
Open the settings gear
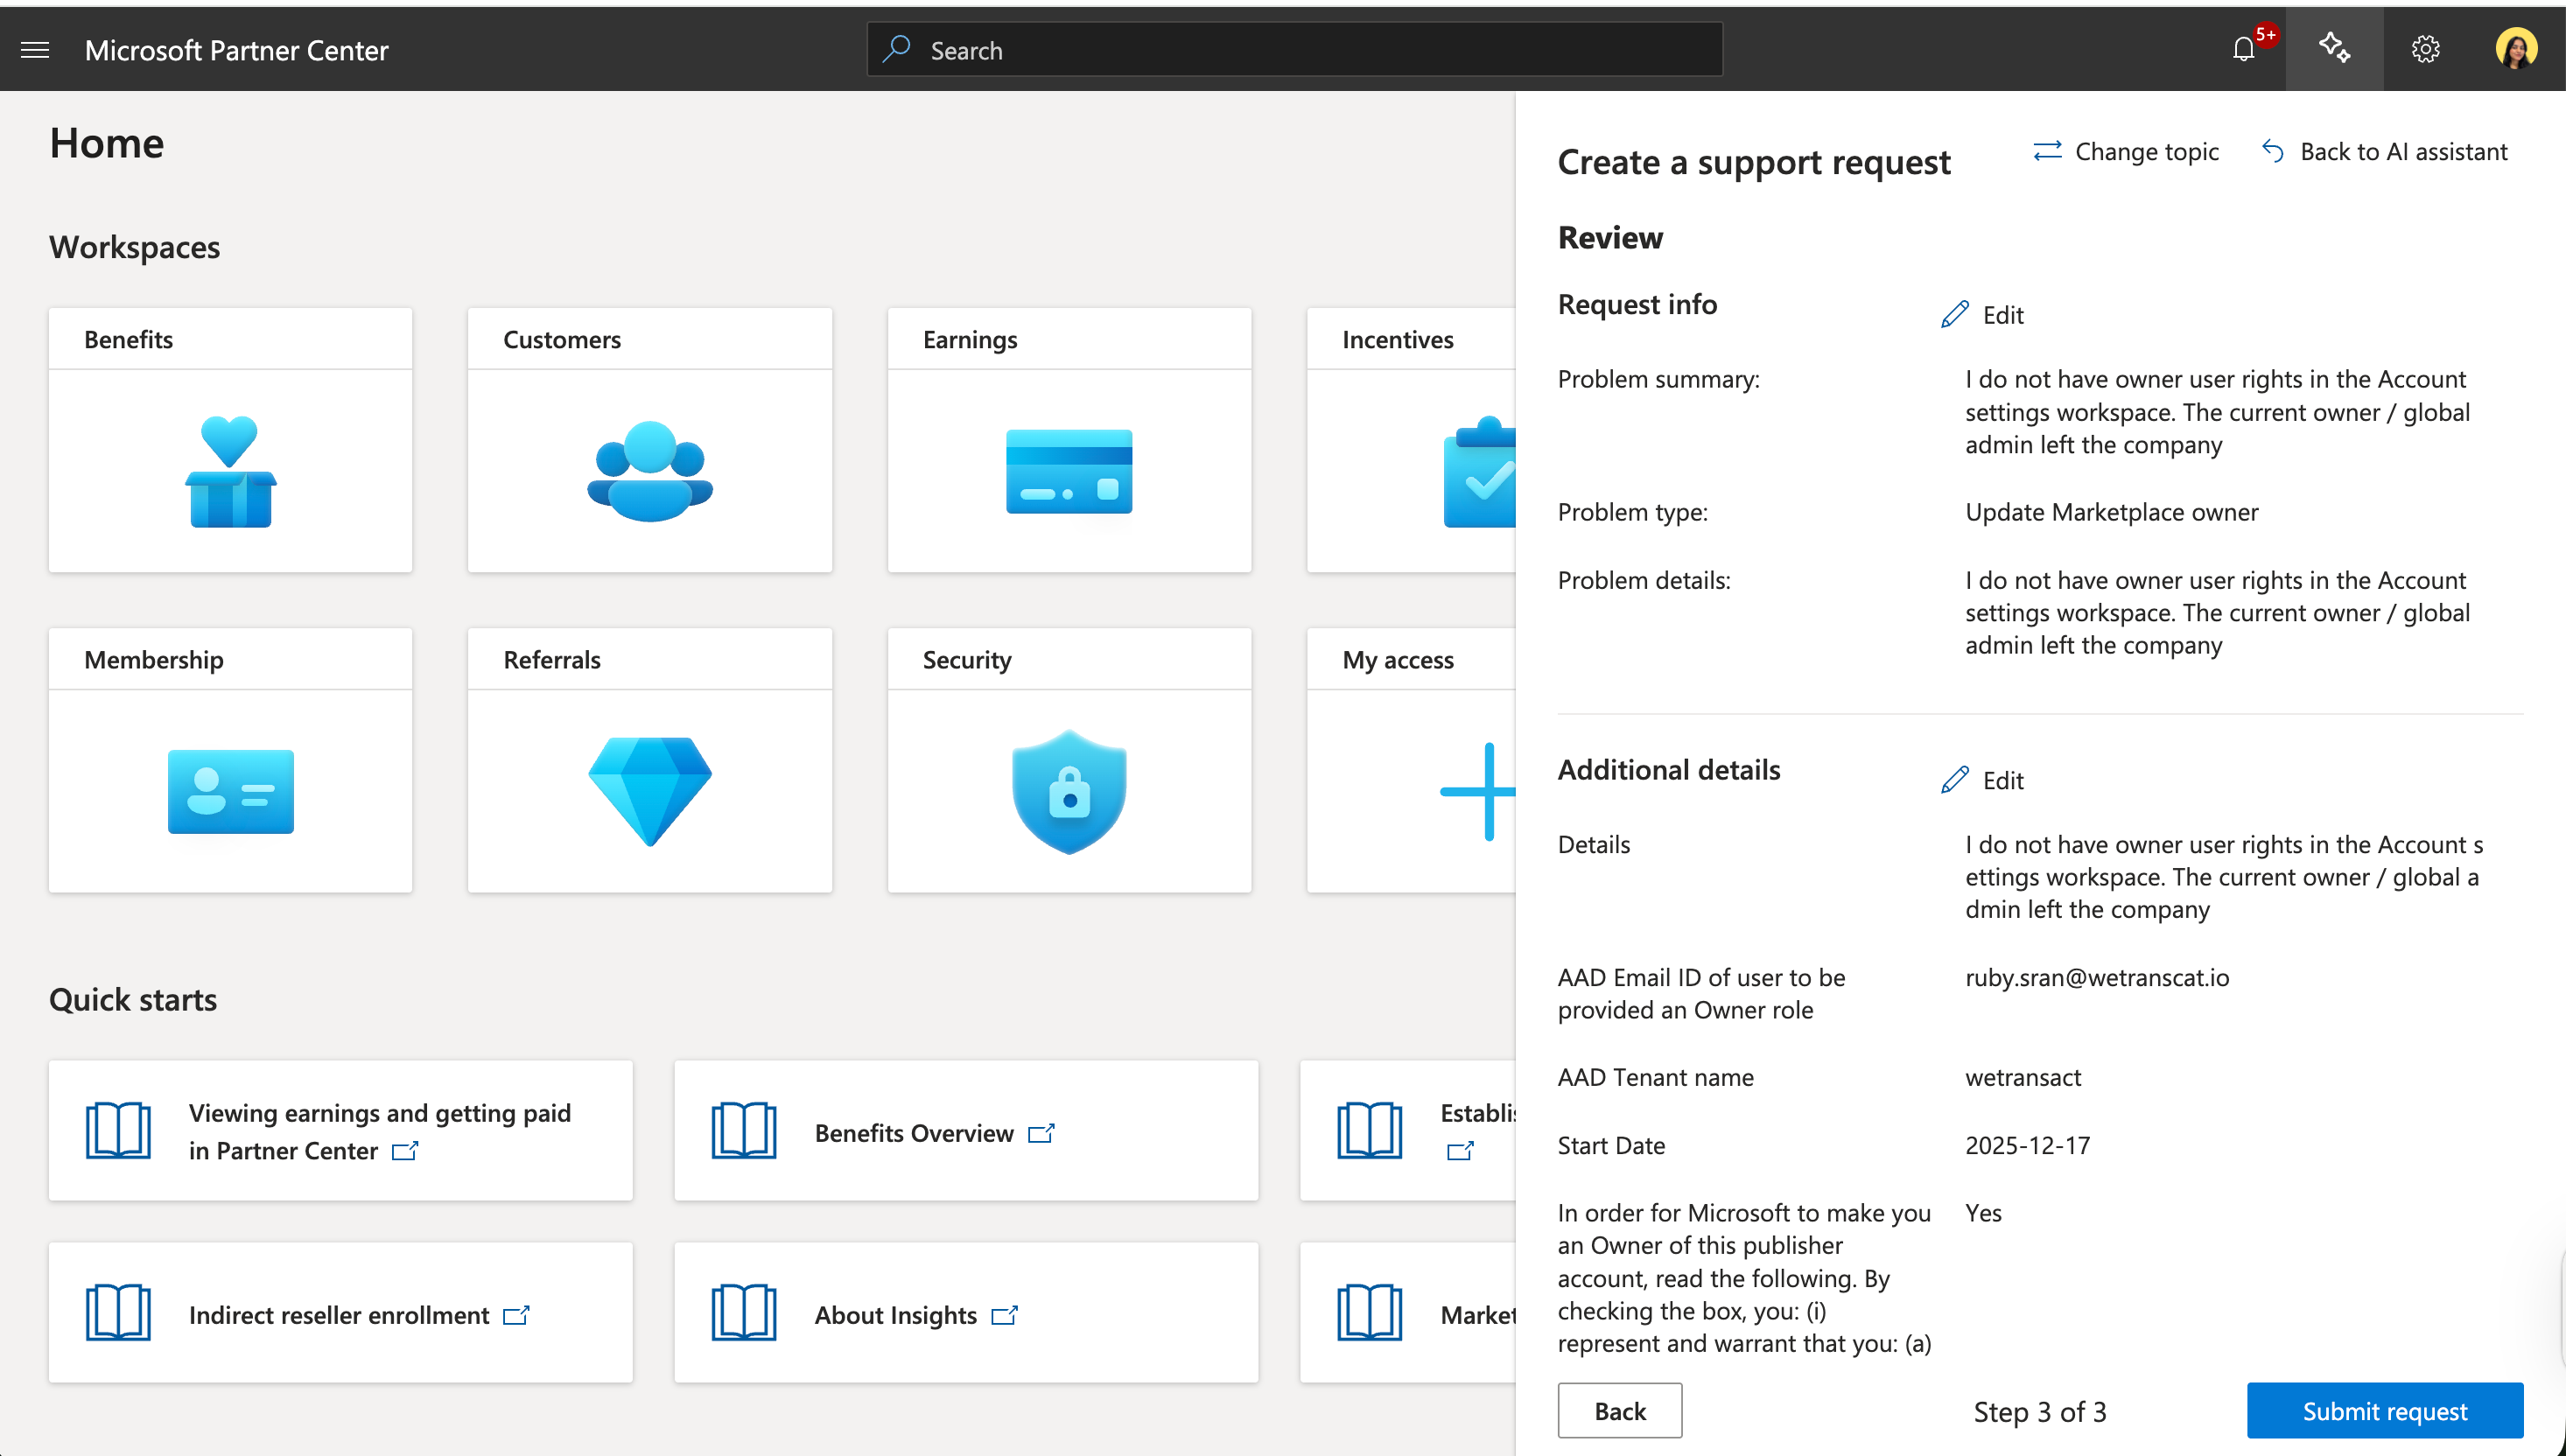(x=2425, y=49)
